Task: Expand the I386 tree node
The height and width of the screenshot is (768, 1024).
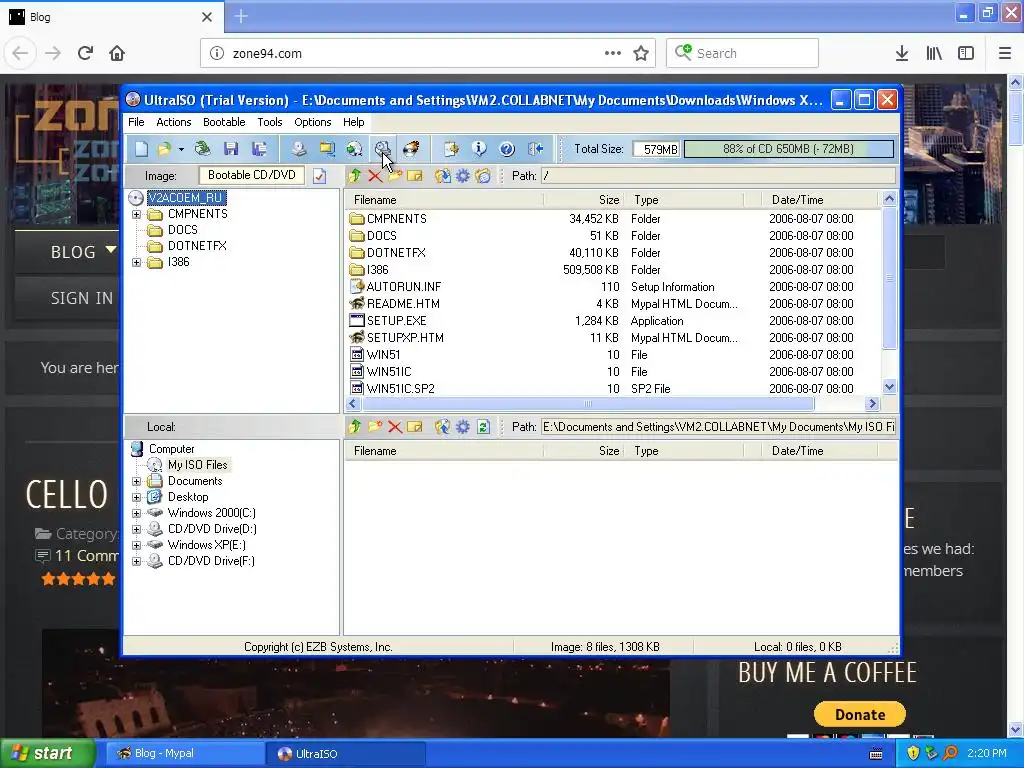Action: pyautogui.click(x=136, y=263)
